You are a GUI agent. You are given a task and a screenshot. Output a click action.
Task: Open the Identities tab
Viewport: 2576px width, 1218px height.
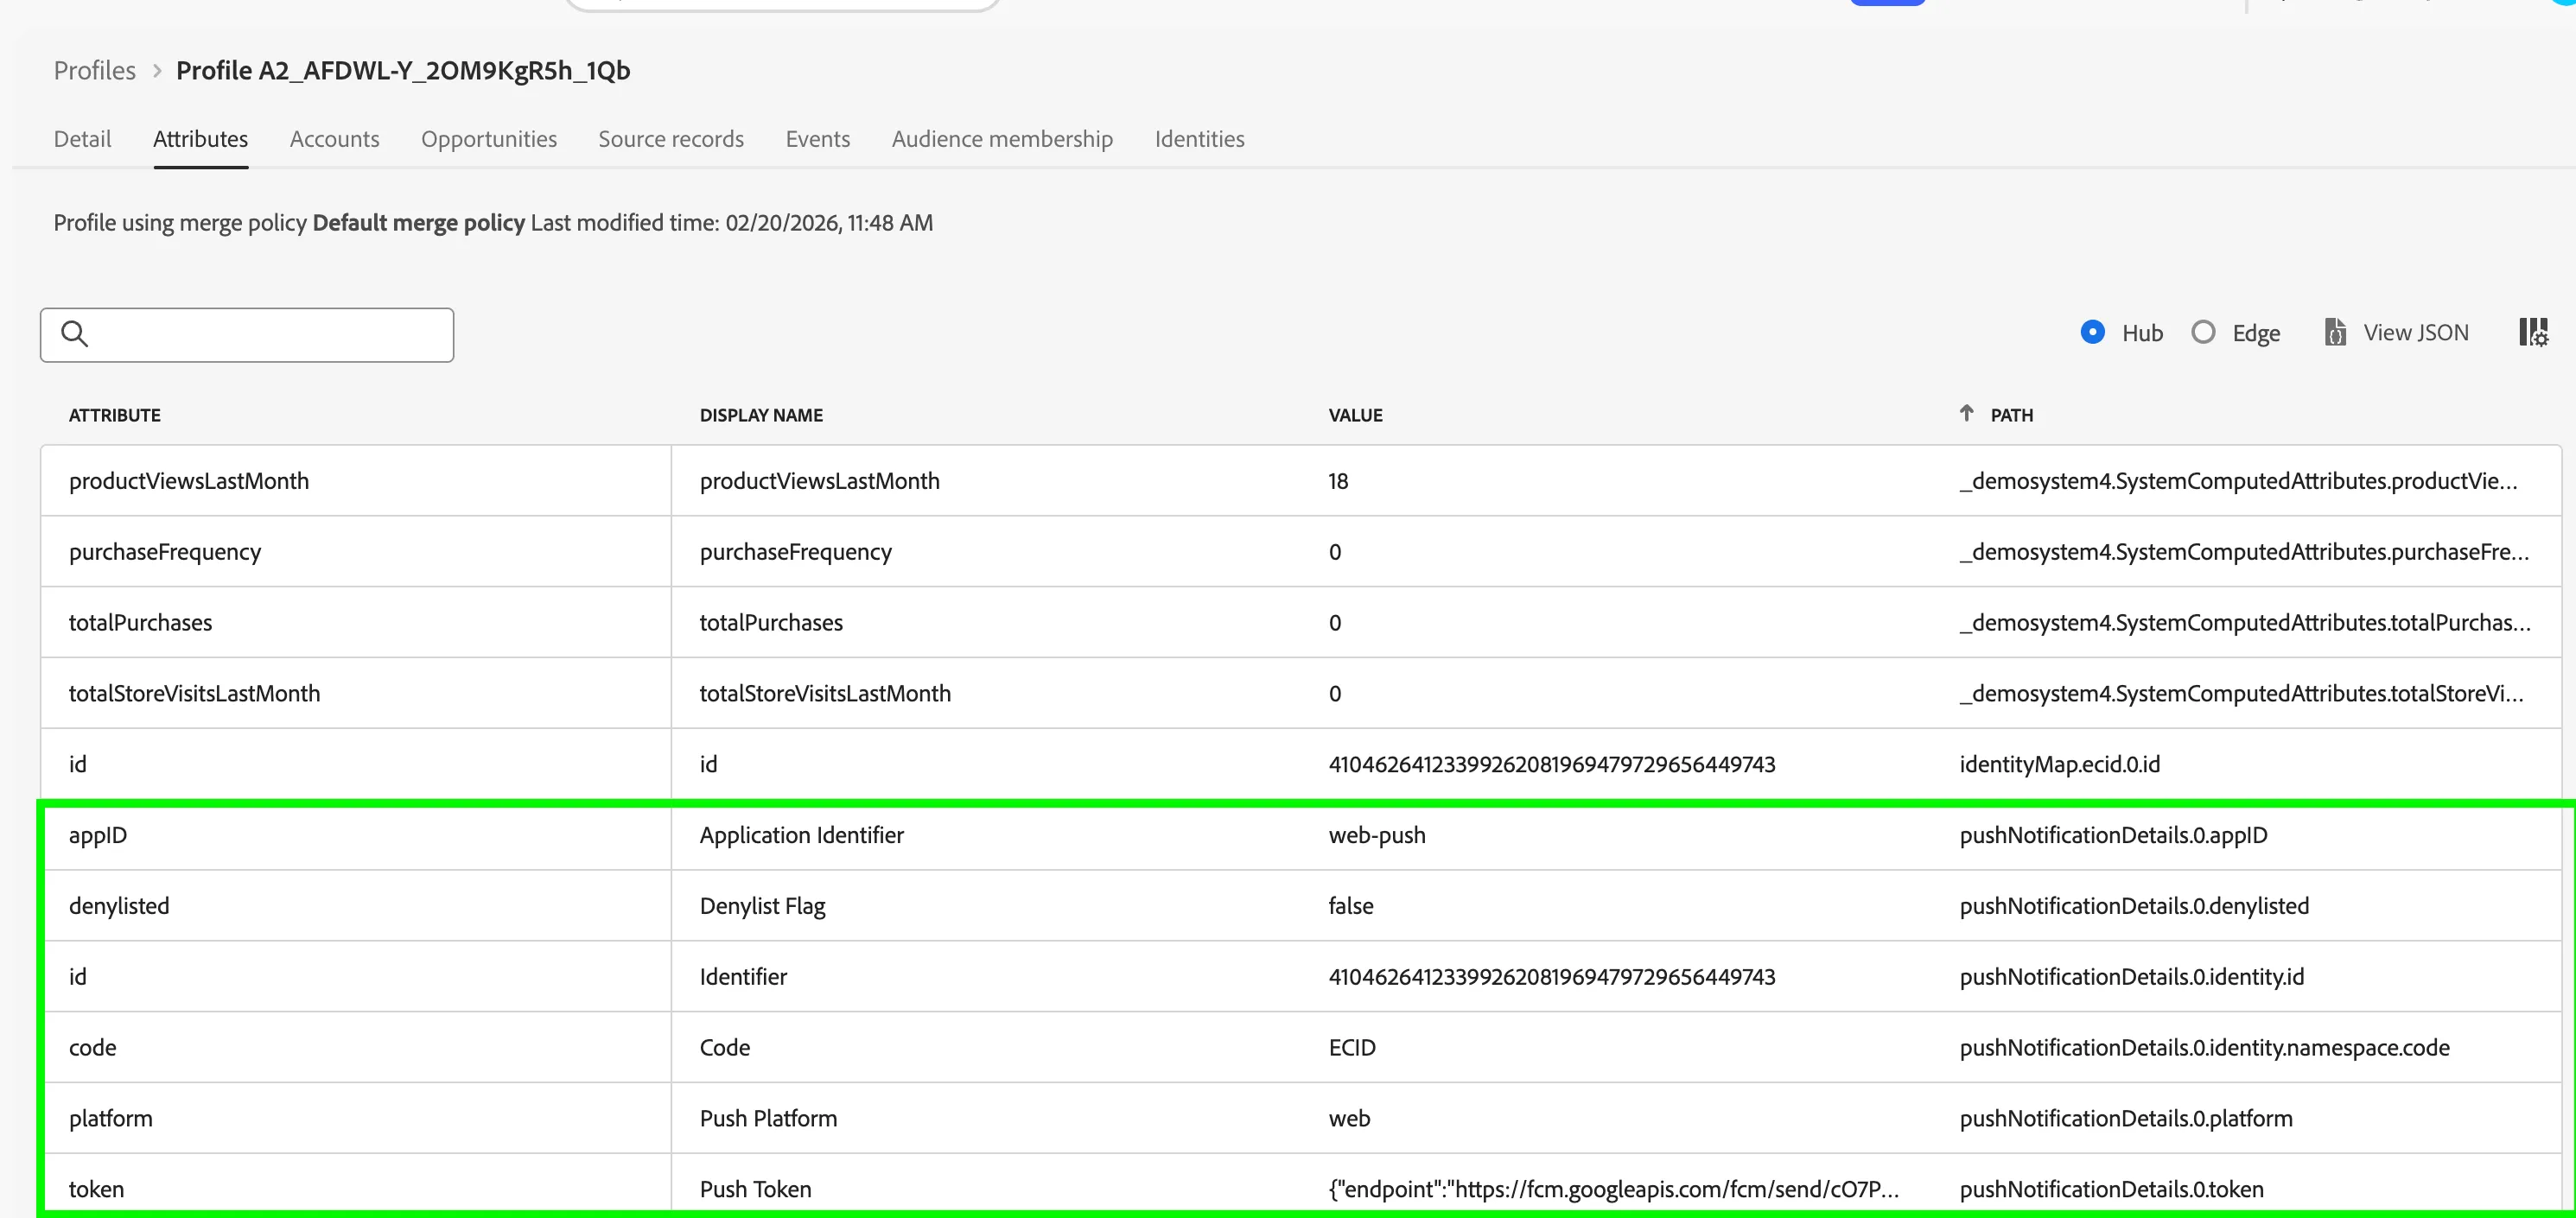pos(1199,139)
